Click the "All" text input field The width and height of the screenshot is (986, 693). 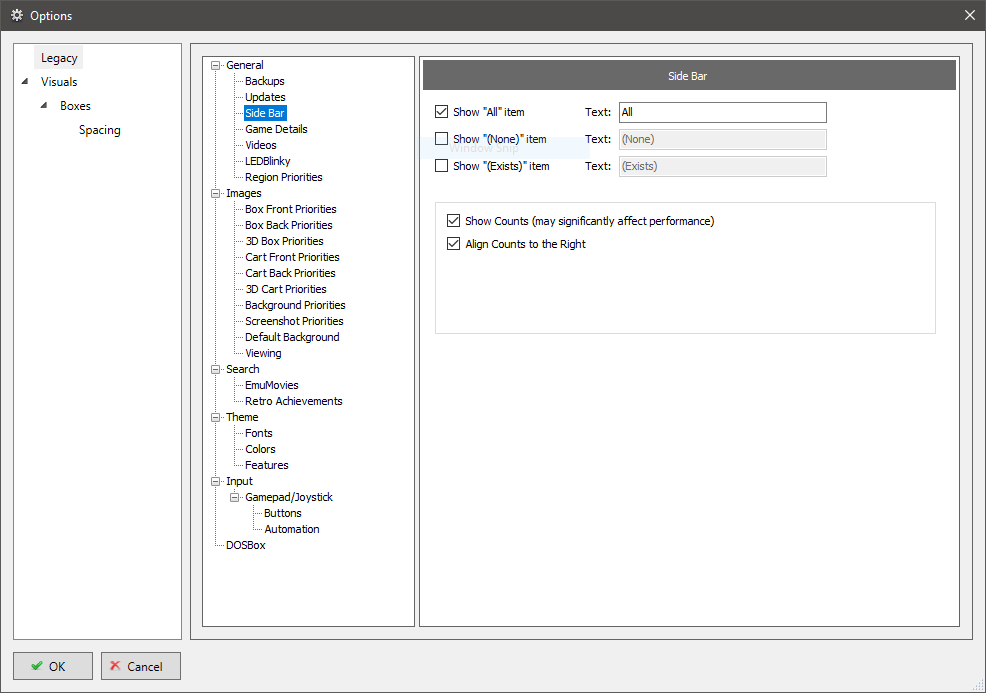coord(722,113)
